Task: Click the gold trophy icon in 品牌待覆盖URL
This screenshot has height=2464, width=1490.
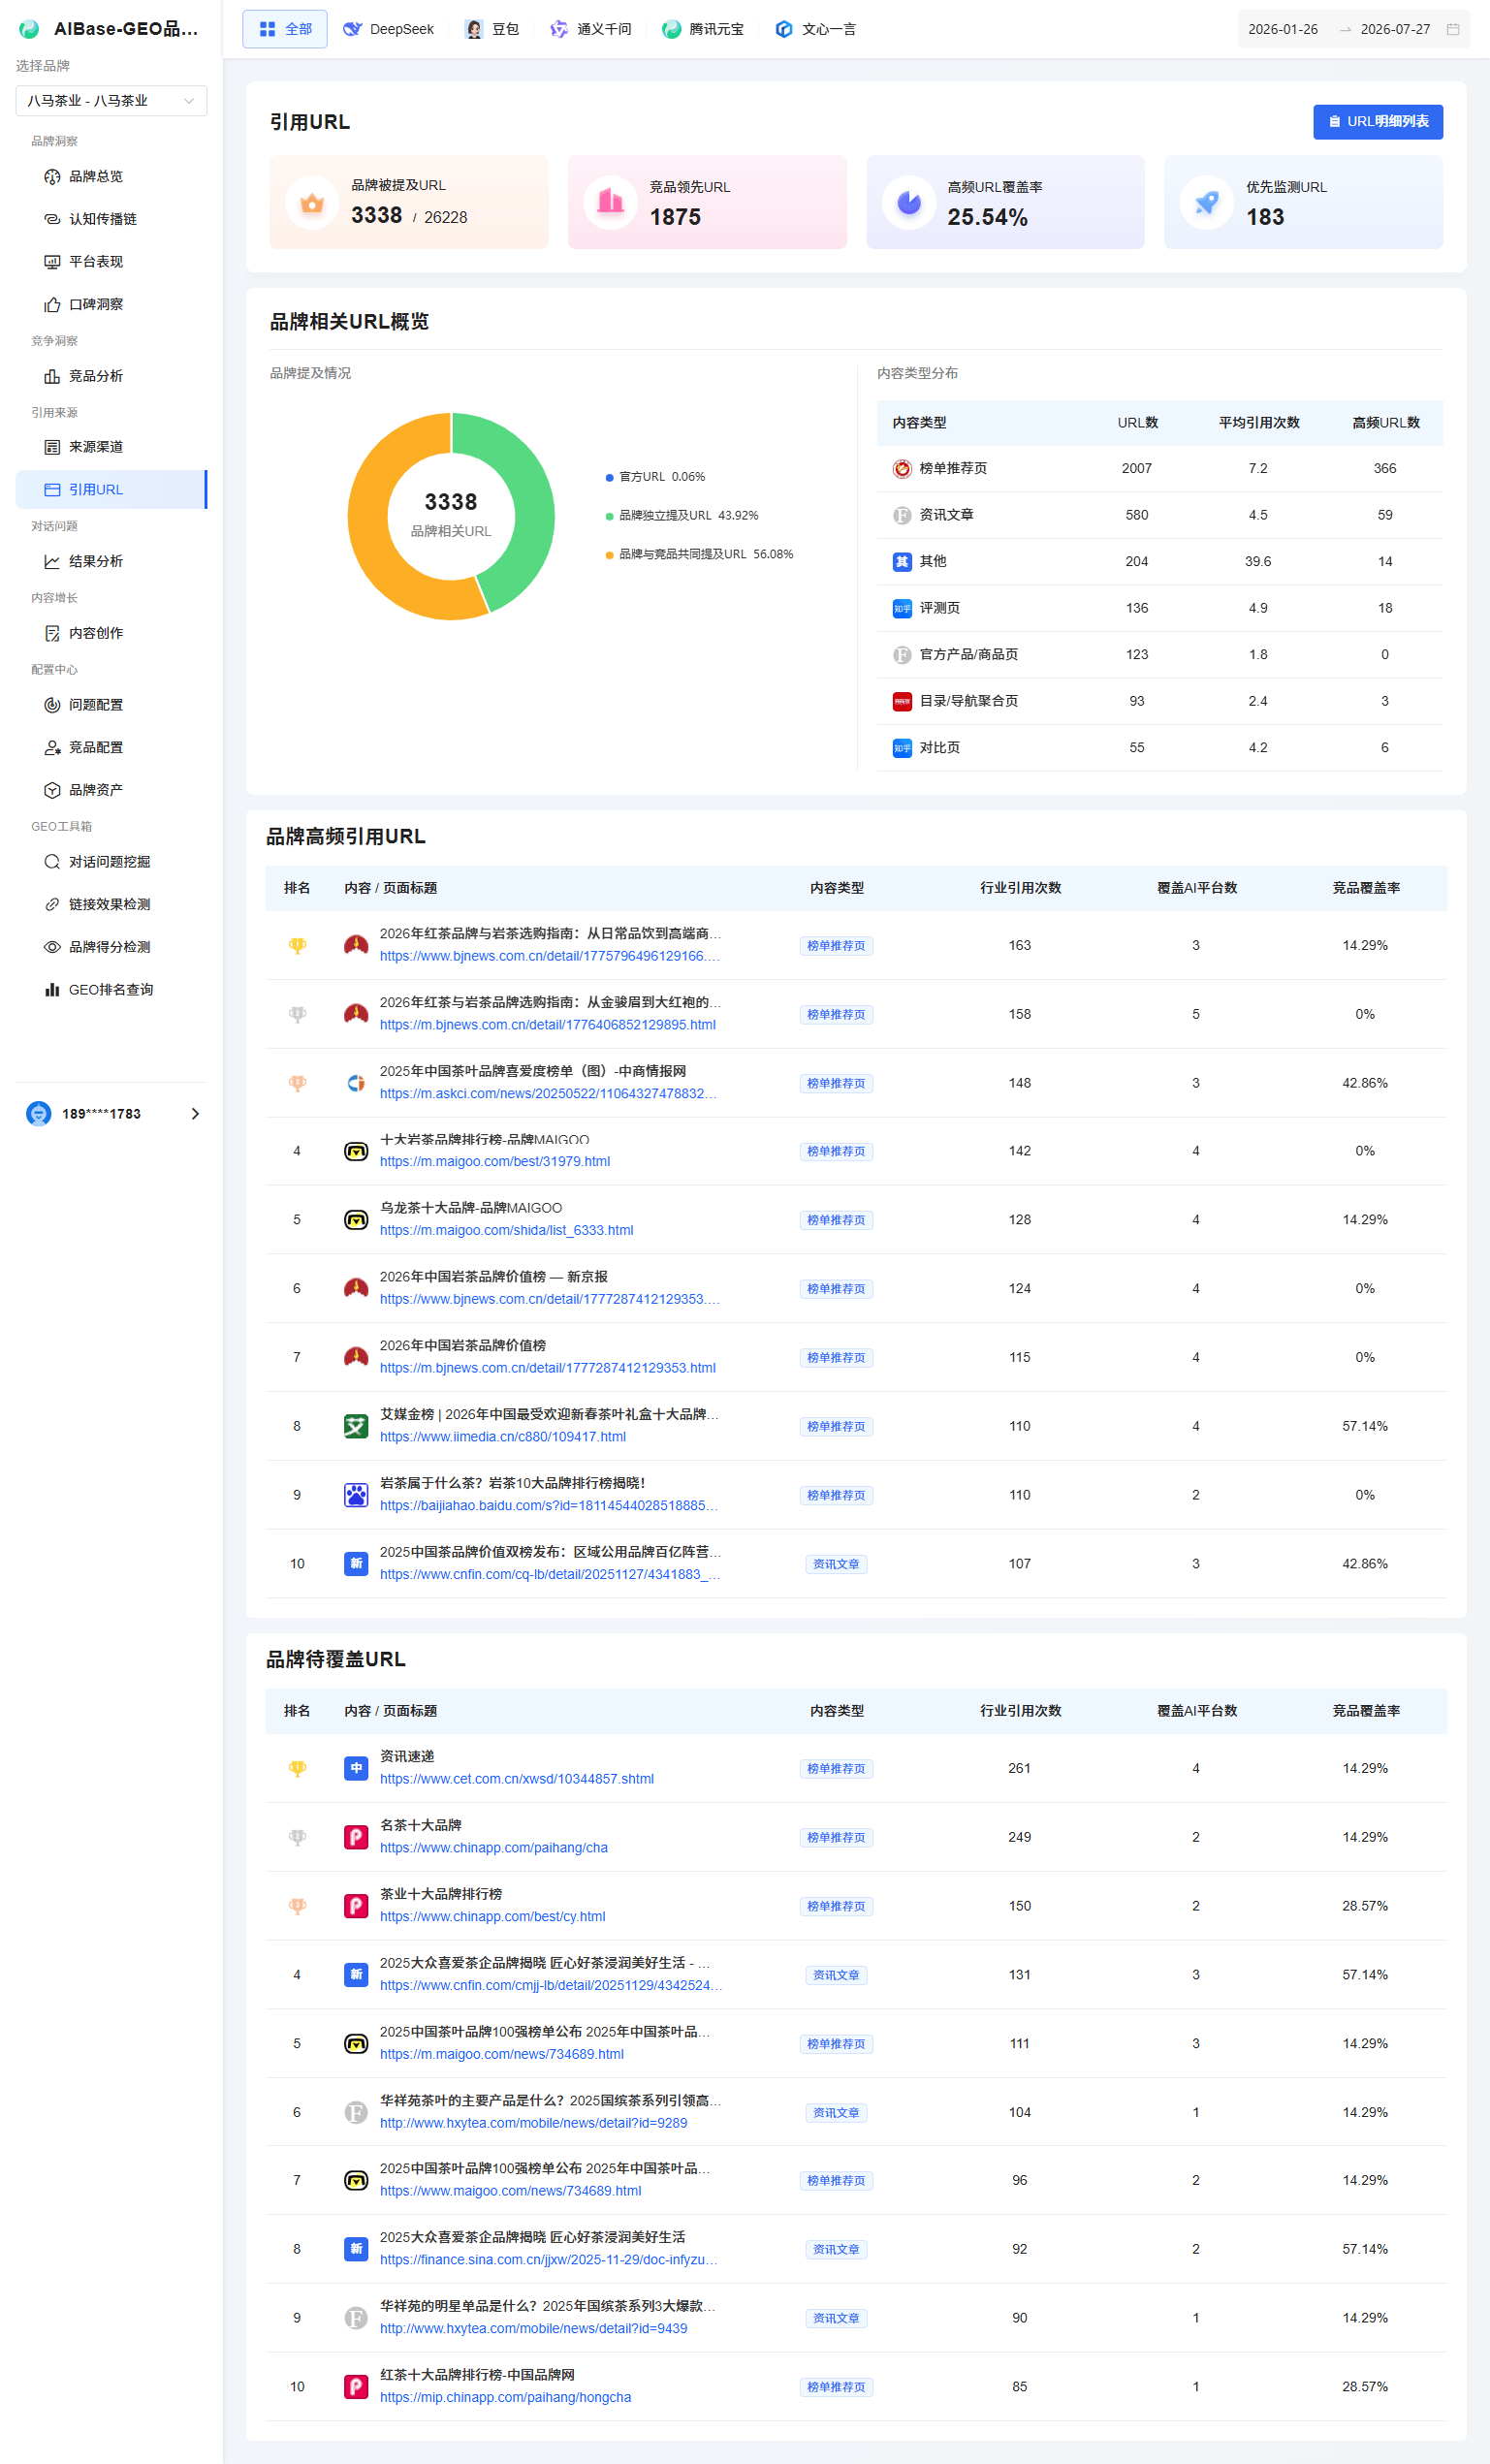Action: 297,1768
